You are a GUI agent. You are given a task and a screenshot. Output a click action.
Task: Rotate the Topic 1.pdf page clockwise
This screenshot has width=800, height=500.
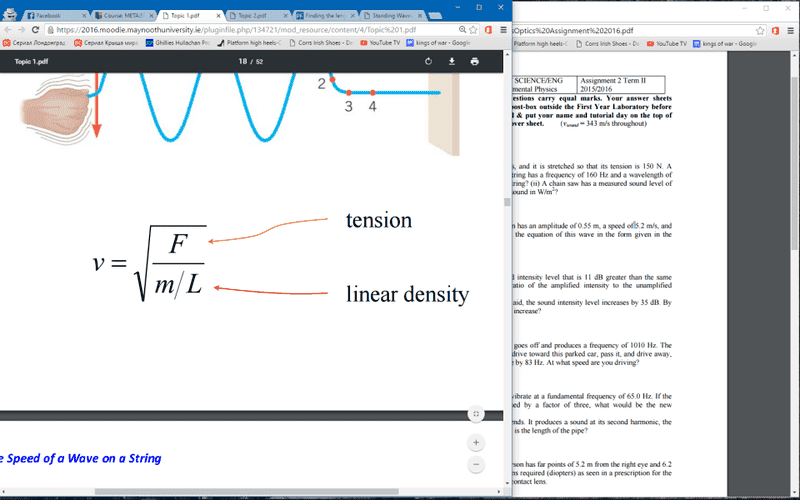coord(428,61)
